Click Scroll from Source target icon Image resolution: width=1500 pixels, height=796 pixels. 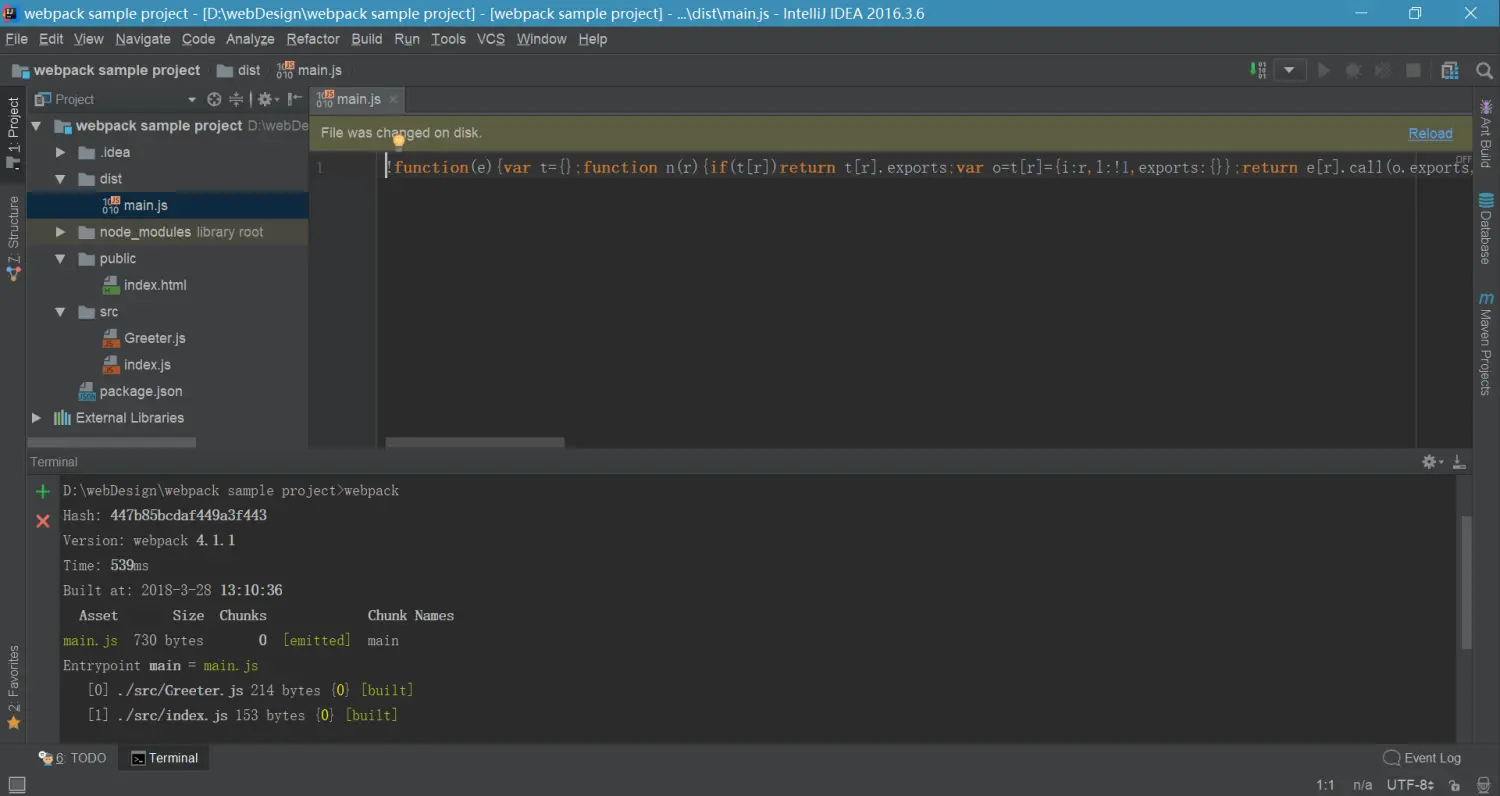point(214,99)
